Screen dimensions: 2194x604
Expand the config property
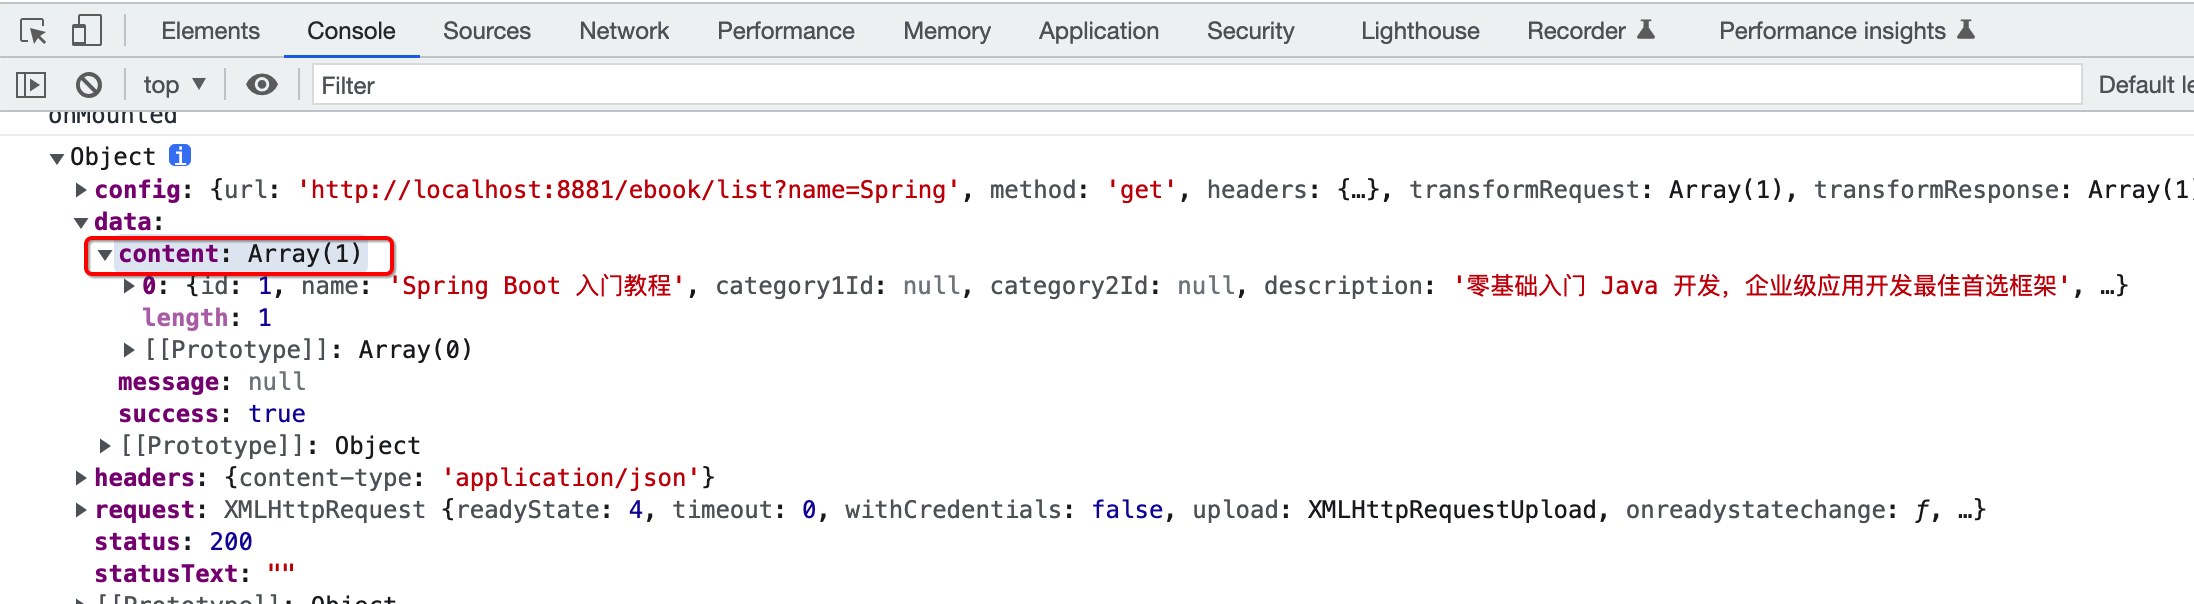(x=81, y=189)
